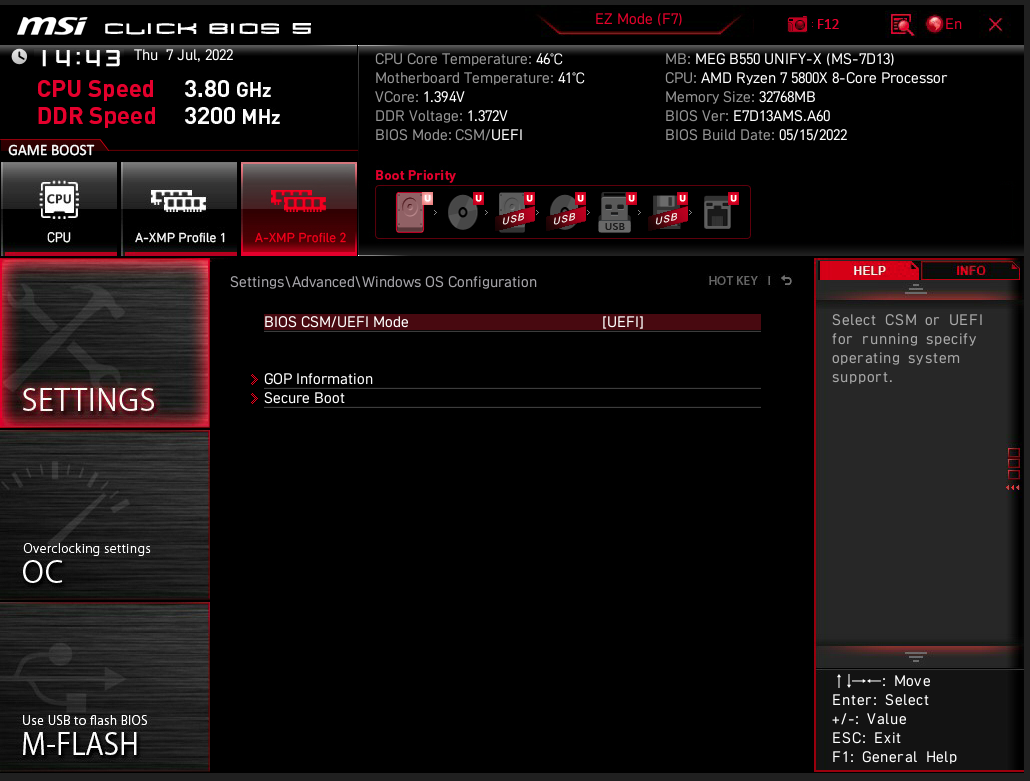Click the Memory Size: 32768MB line
This screenshot has height=781, width=1030.
pyautogui.click(x=740, y=97)
